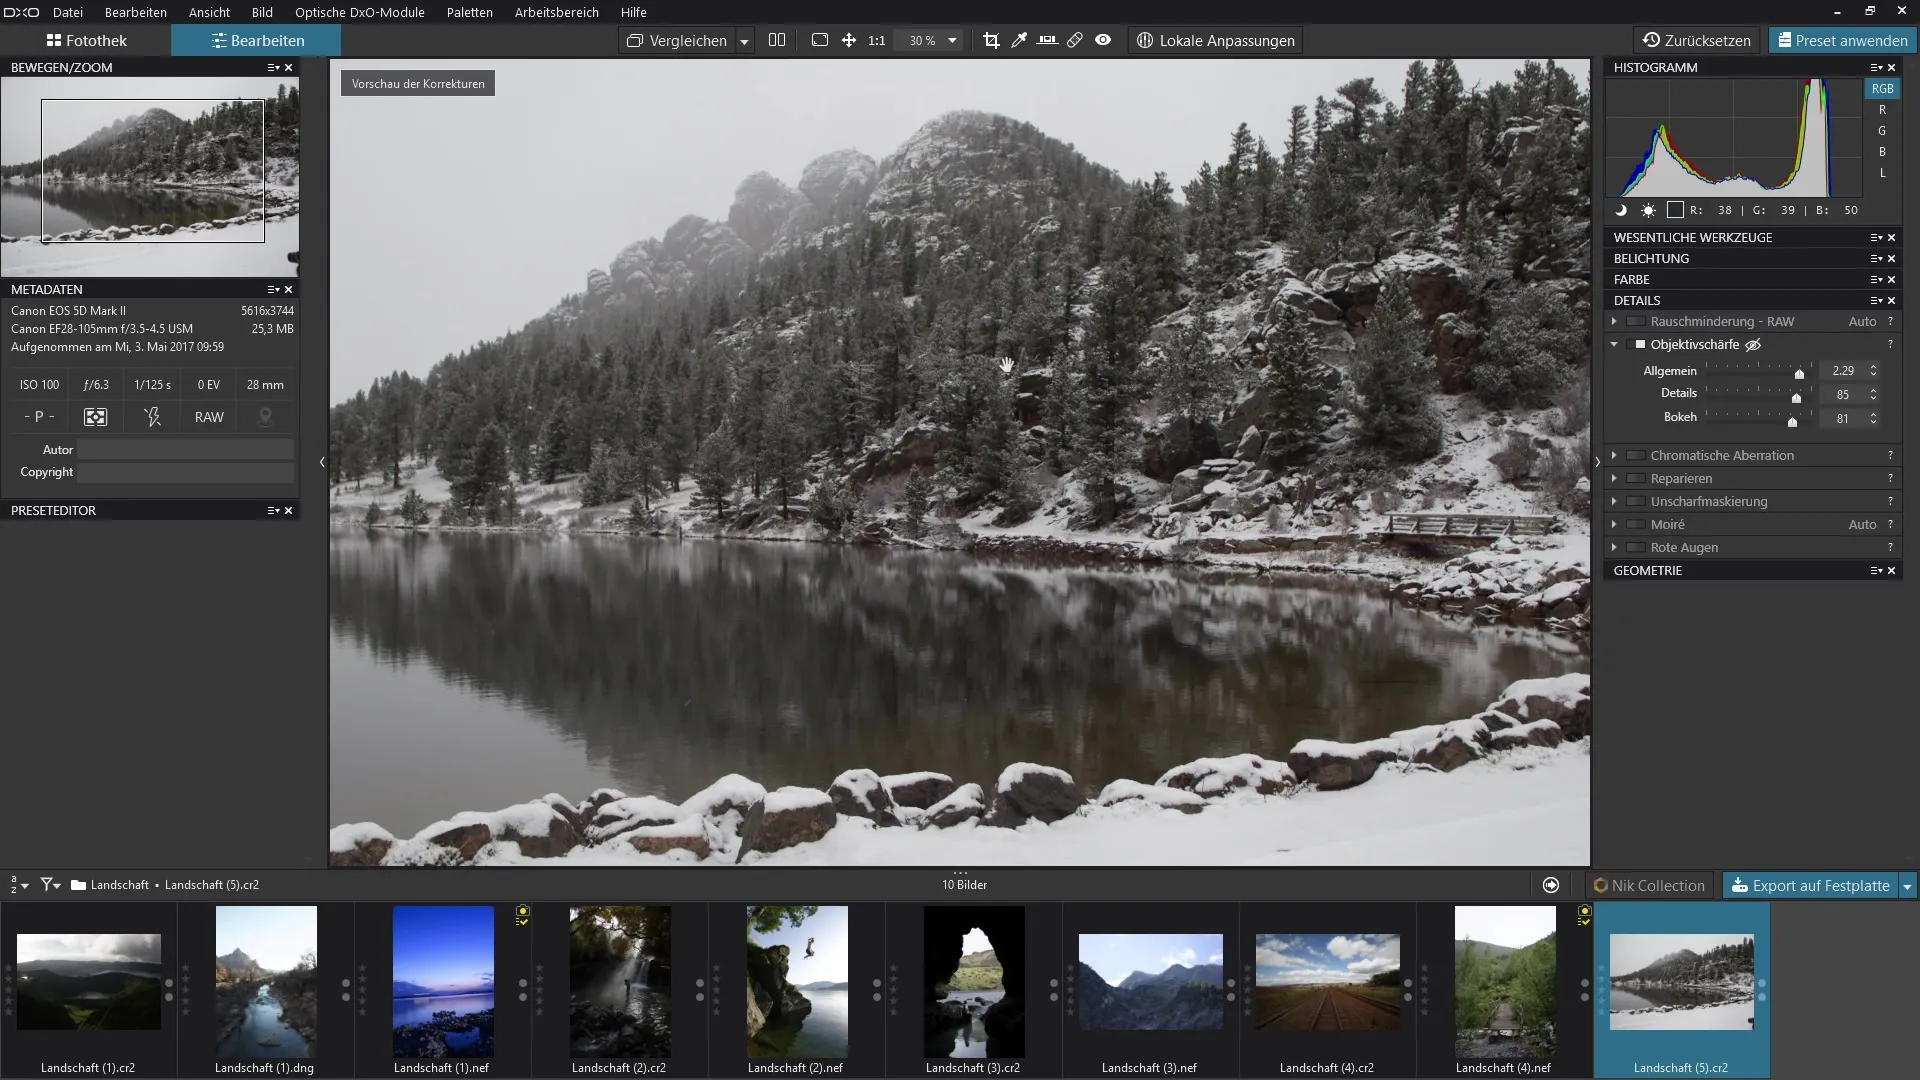Switch to the Fotothek tab
The height and width of the screenshot is (1080, 1920).
point(86,41)
